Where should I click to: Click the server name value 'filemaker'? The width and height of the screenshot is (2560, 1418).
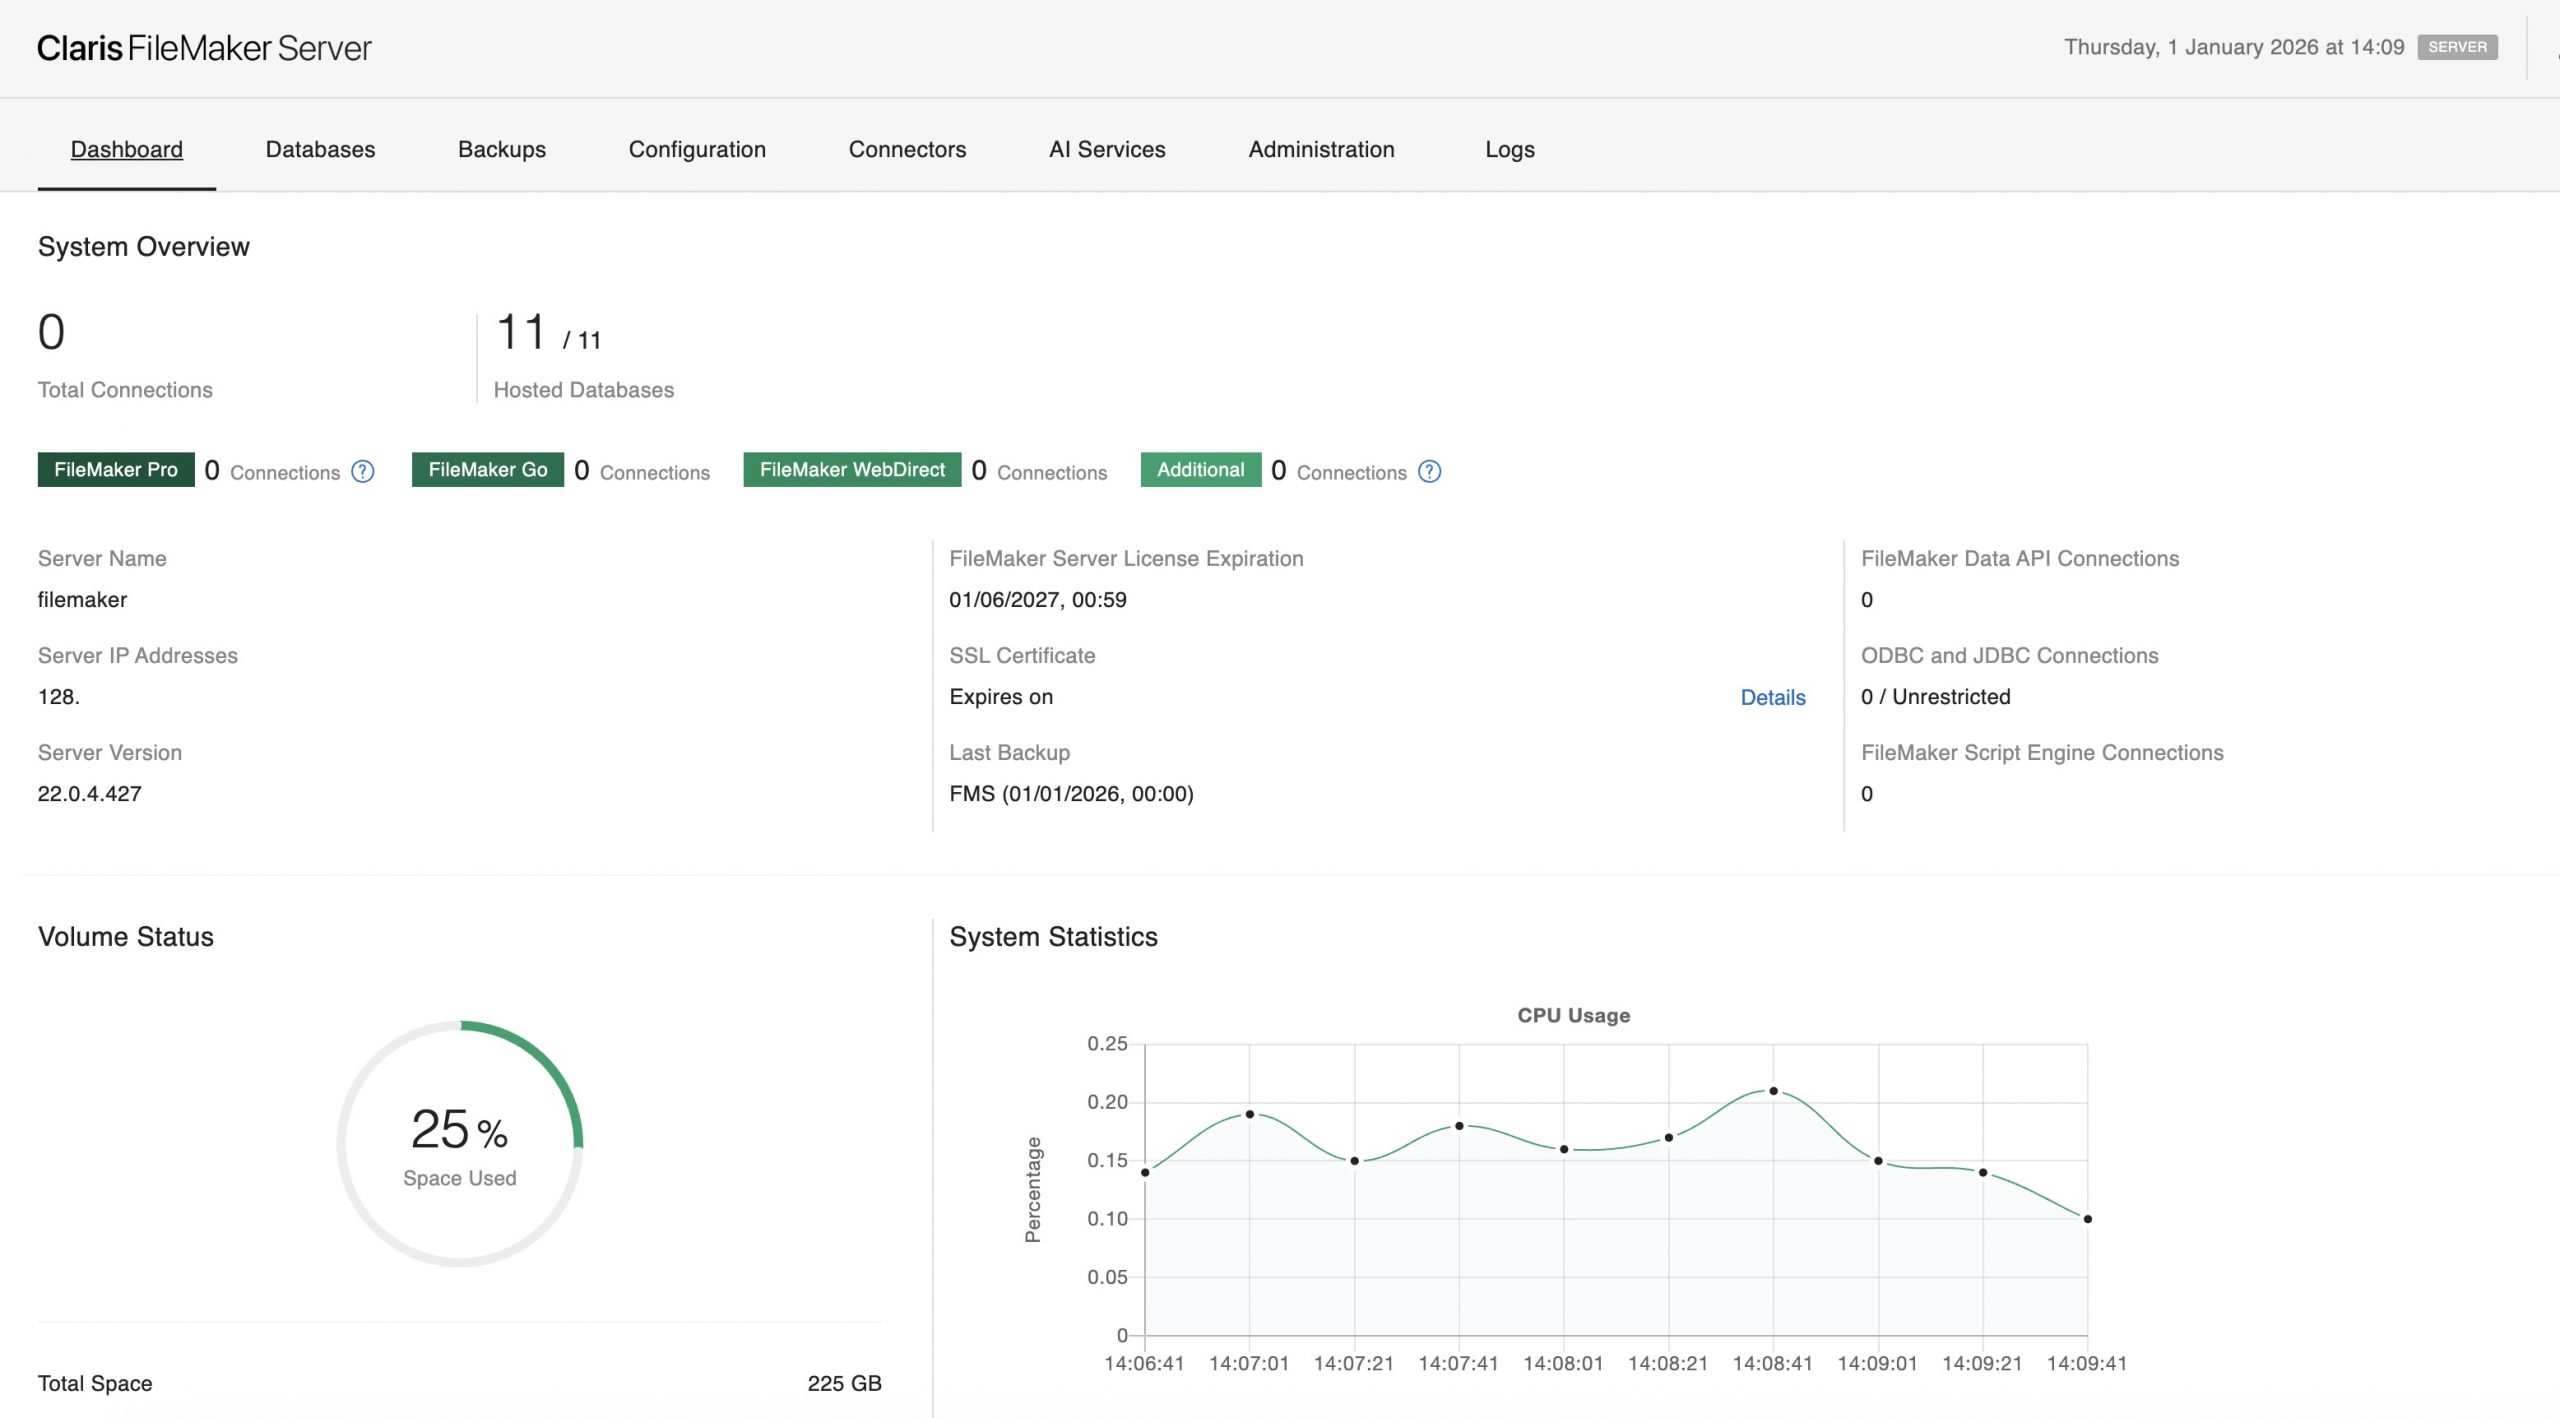tap(82, 600)
